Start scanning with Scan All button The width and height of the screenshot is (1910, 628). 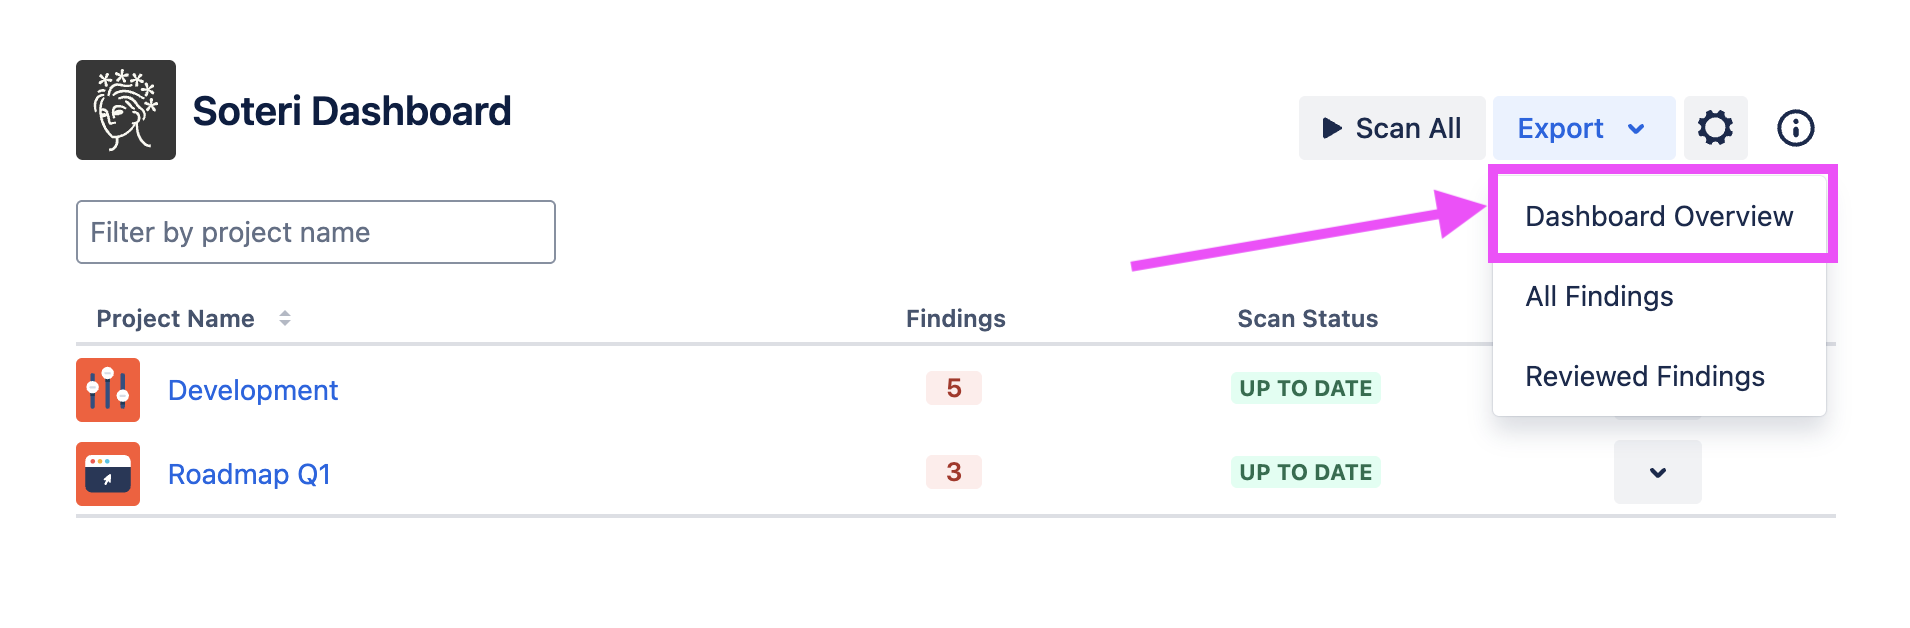[1391, 128]
